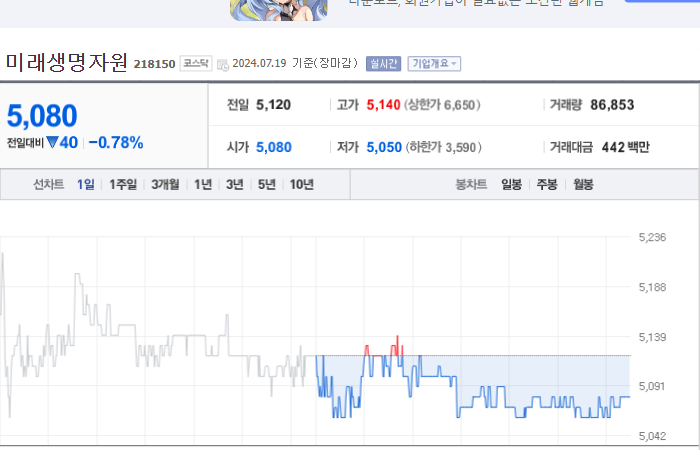Viewport: 700px width, 450px height.
Task: Select the 1일 line chart tab
Action: pos(86,184)
